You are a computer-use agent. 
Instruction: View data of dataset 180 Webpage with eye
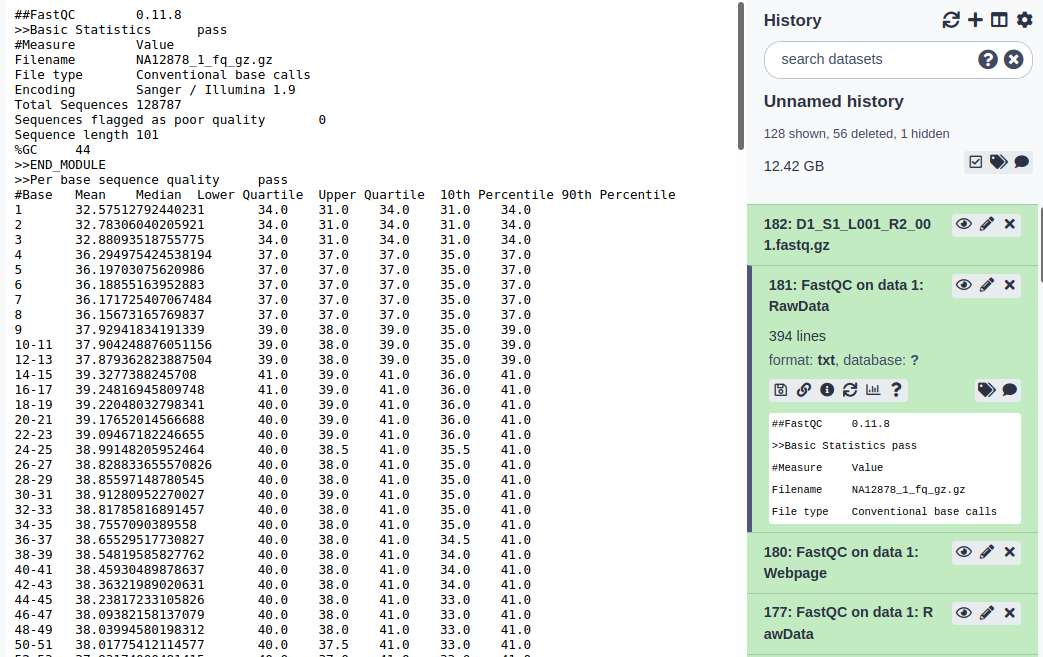(x=963, y=552)
